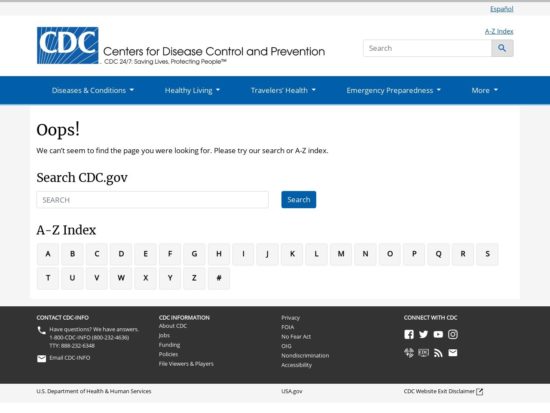Expand the Healthy Living dropdown menu

tap(192, 91)
